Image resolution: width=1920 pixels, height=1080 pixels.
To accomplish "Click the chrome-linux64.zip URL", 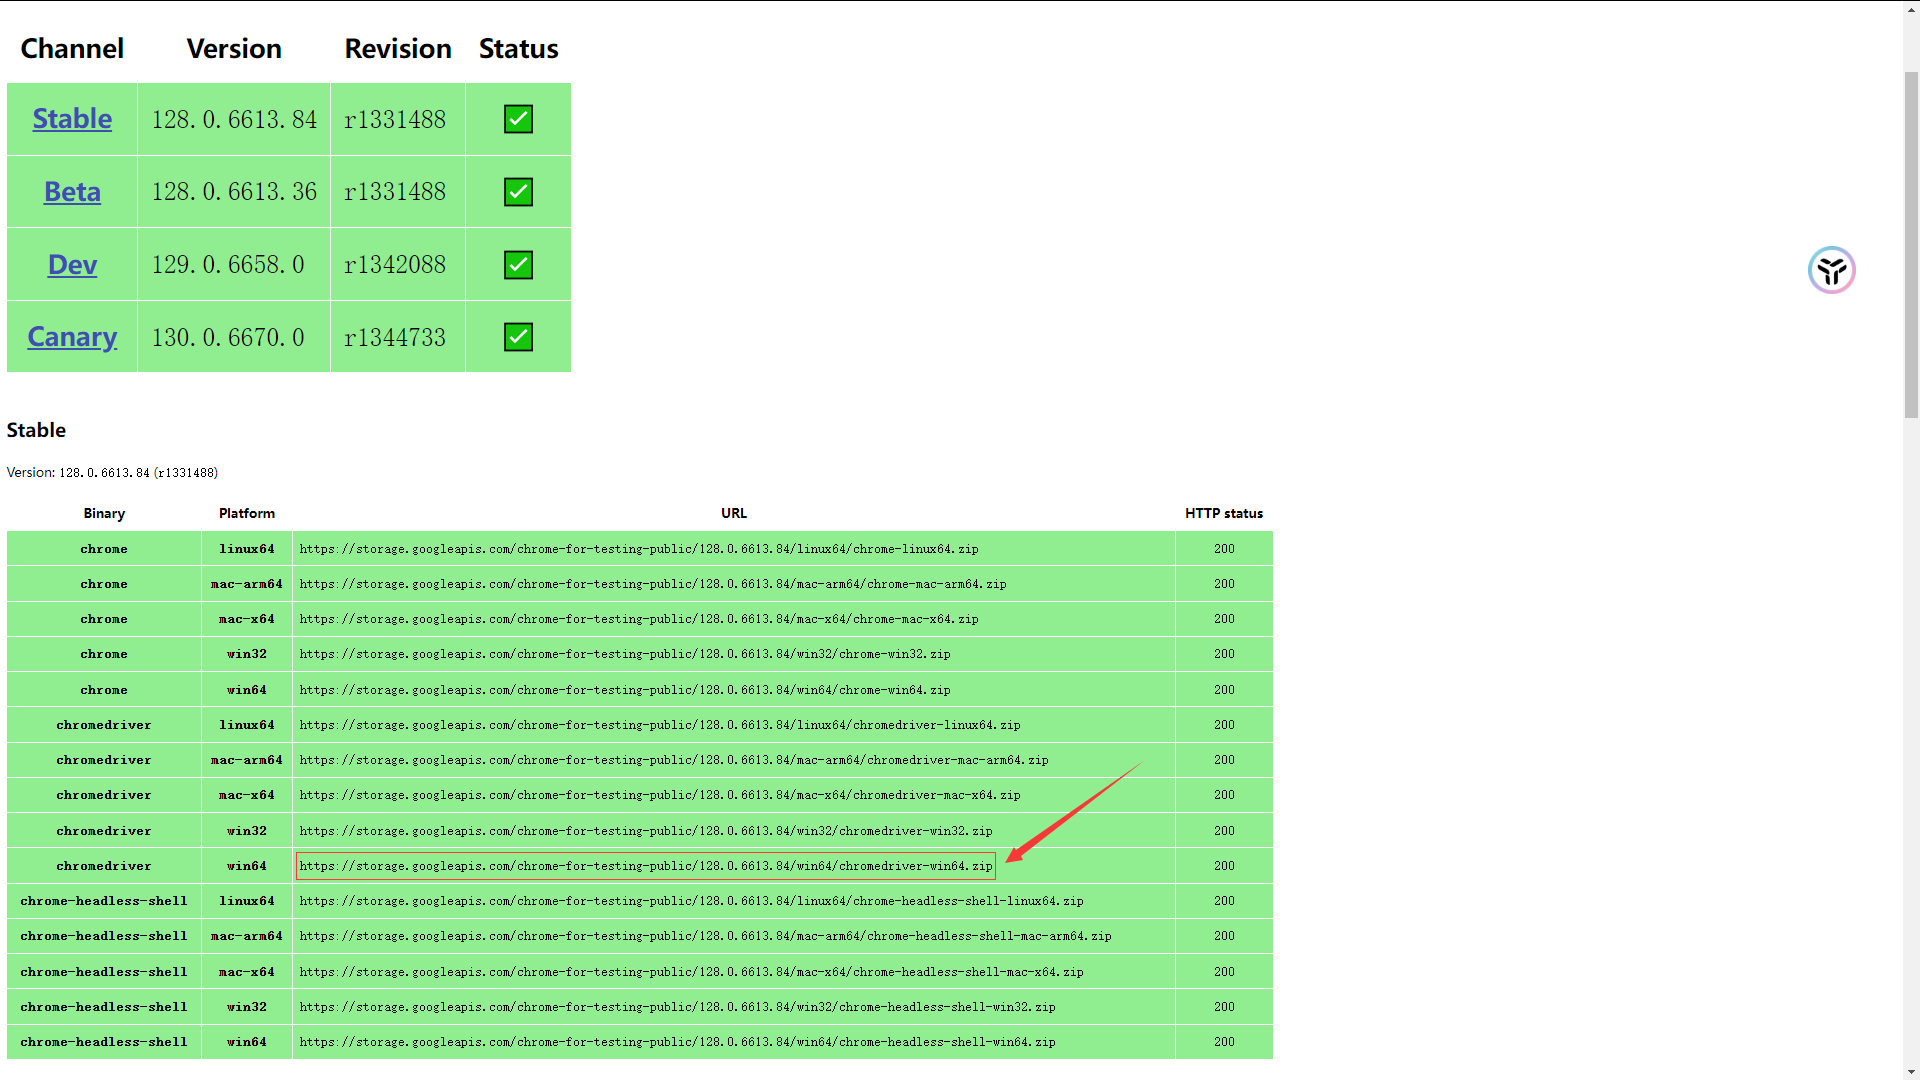I will tap(639, 549).
